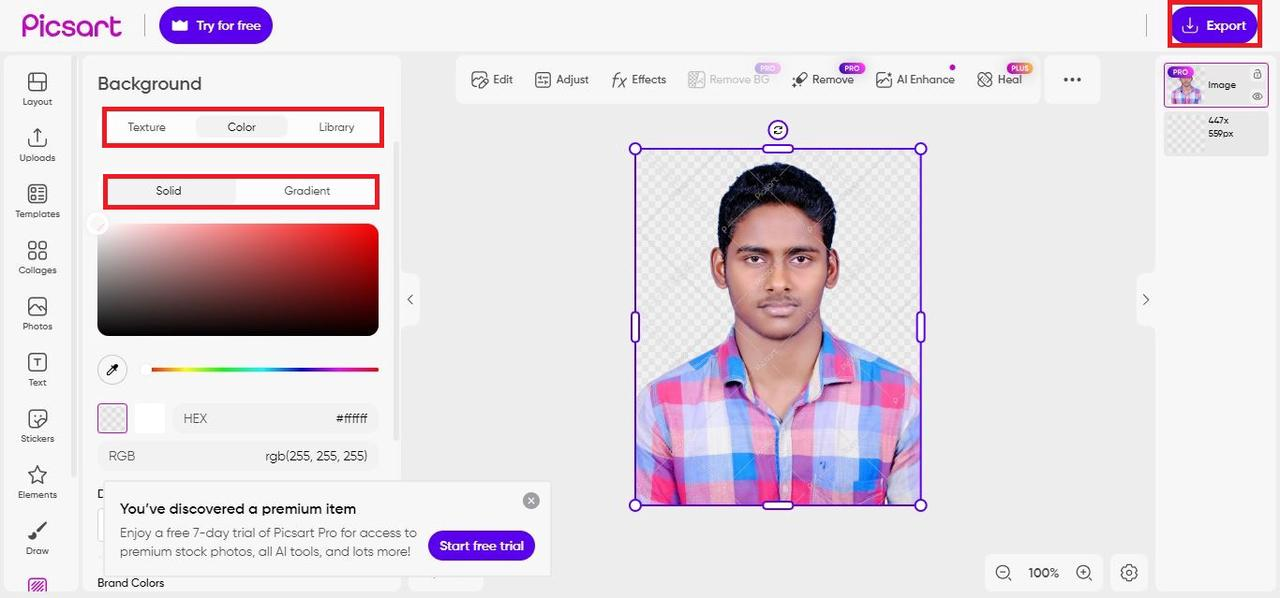Collapse the right layers panel
Screen dimensions: 1280x598
(x=1146, y=299)
